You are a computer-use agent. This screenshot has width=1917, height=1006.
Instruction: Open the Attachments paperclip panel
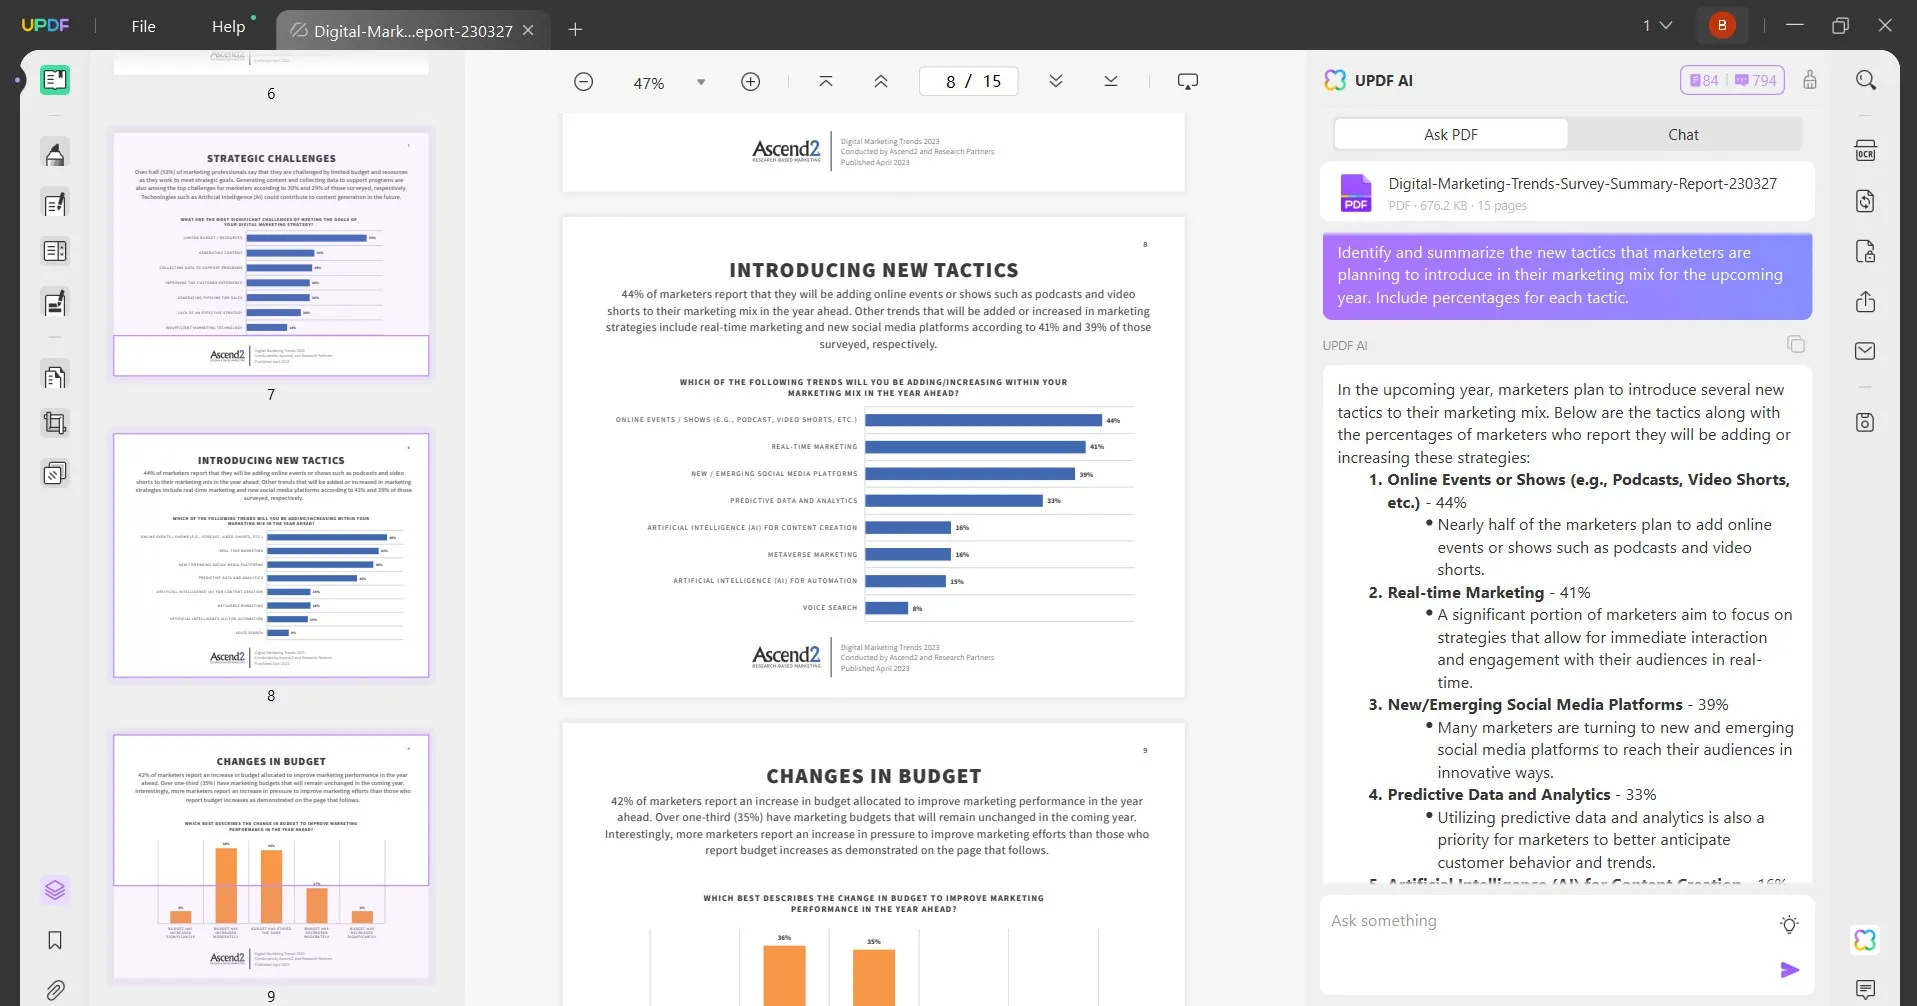click(55, 990)
